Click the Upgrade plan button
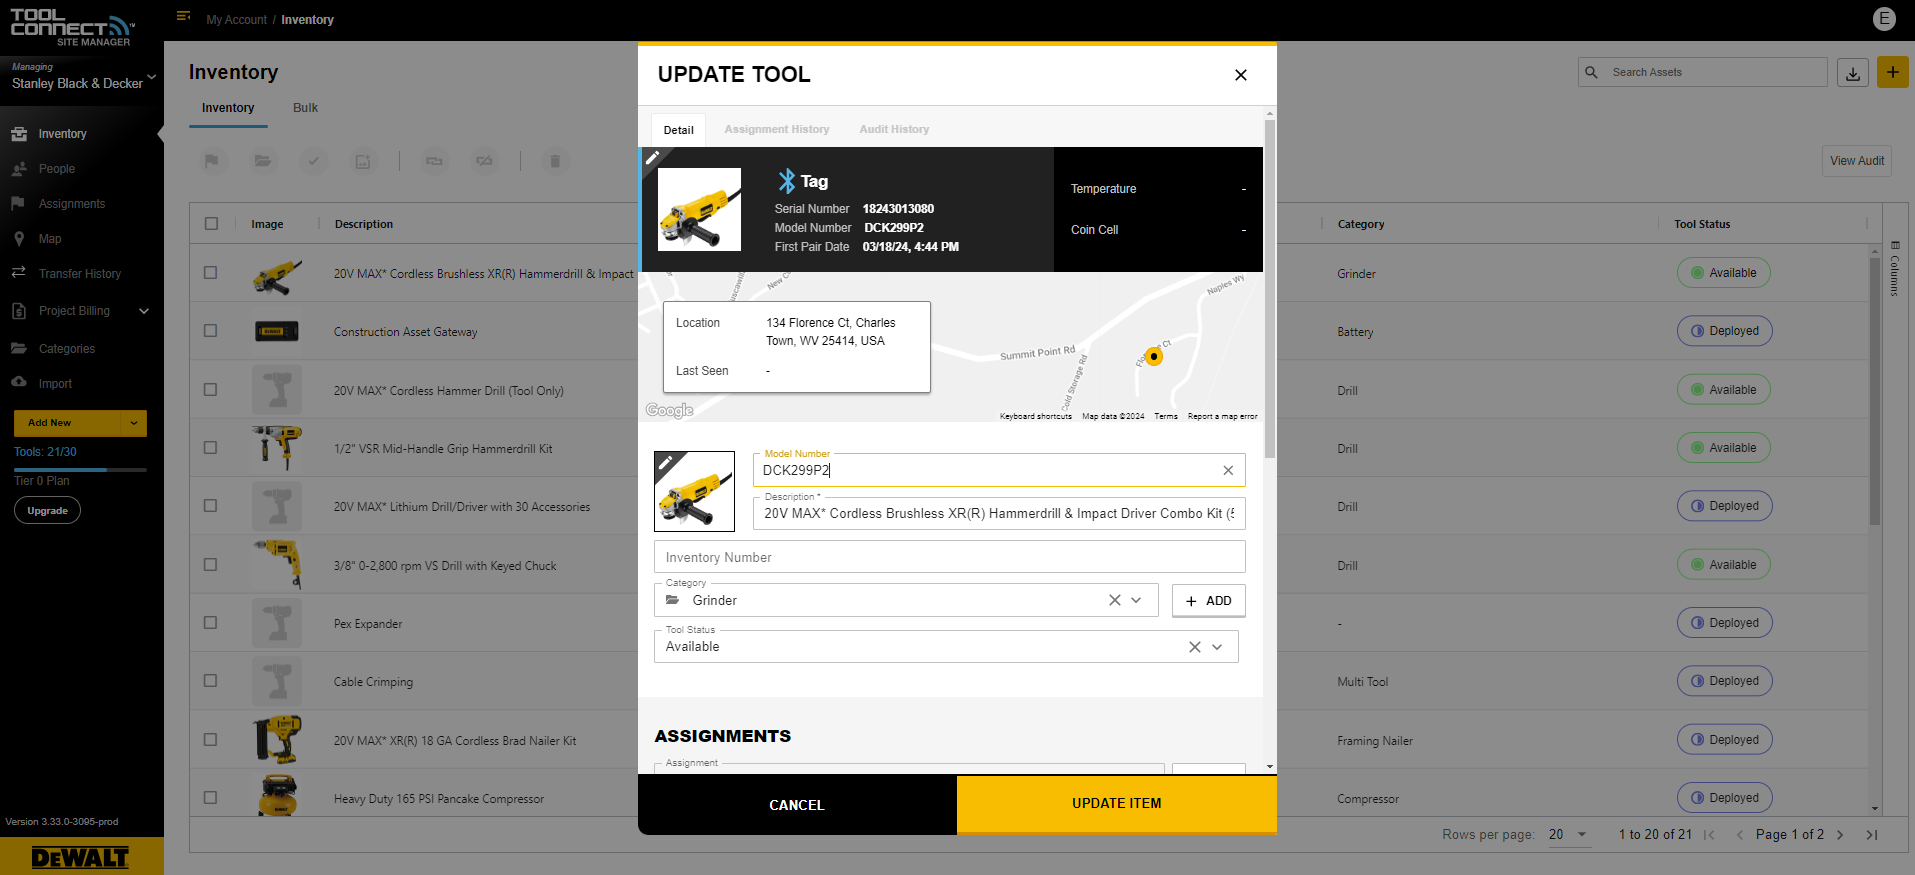Viewport: 1915px width, 875px height. point(48,511)
